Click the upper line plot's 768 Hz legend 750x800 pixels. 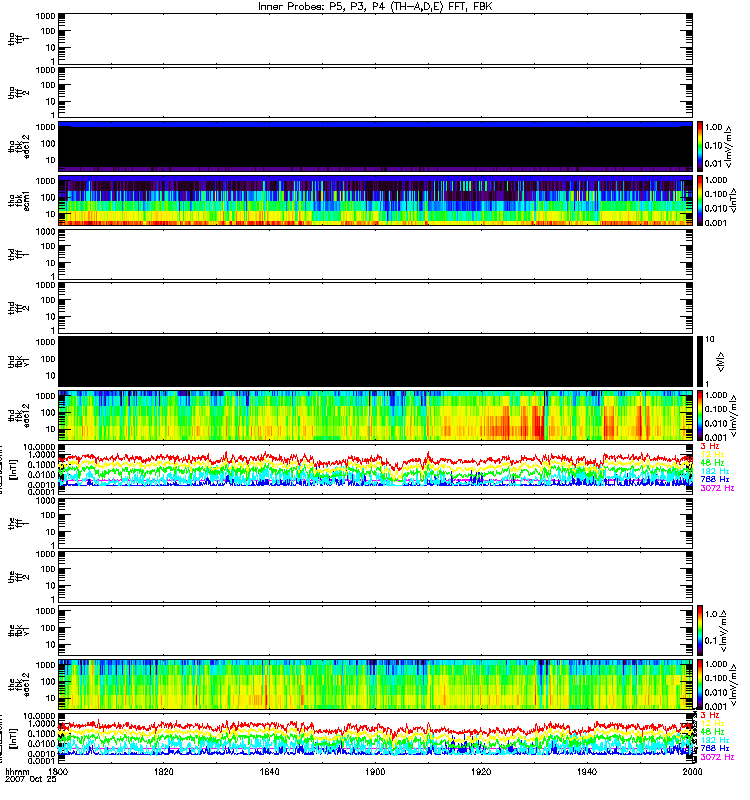[716, 480]
